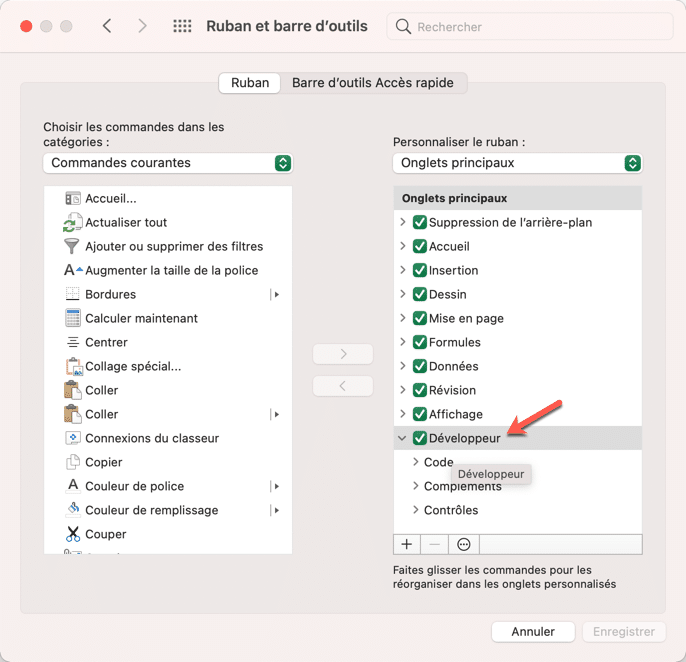Toggle the Développeur checkbox
Screen dimensions: 686x662
point(420,438)
